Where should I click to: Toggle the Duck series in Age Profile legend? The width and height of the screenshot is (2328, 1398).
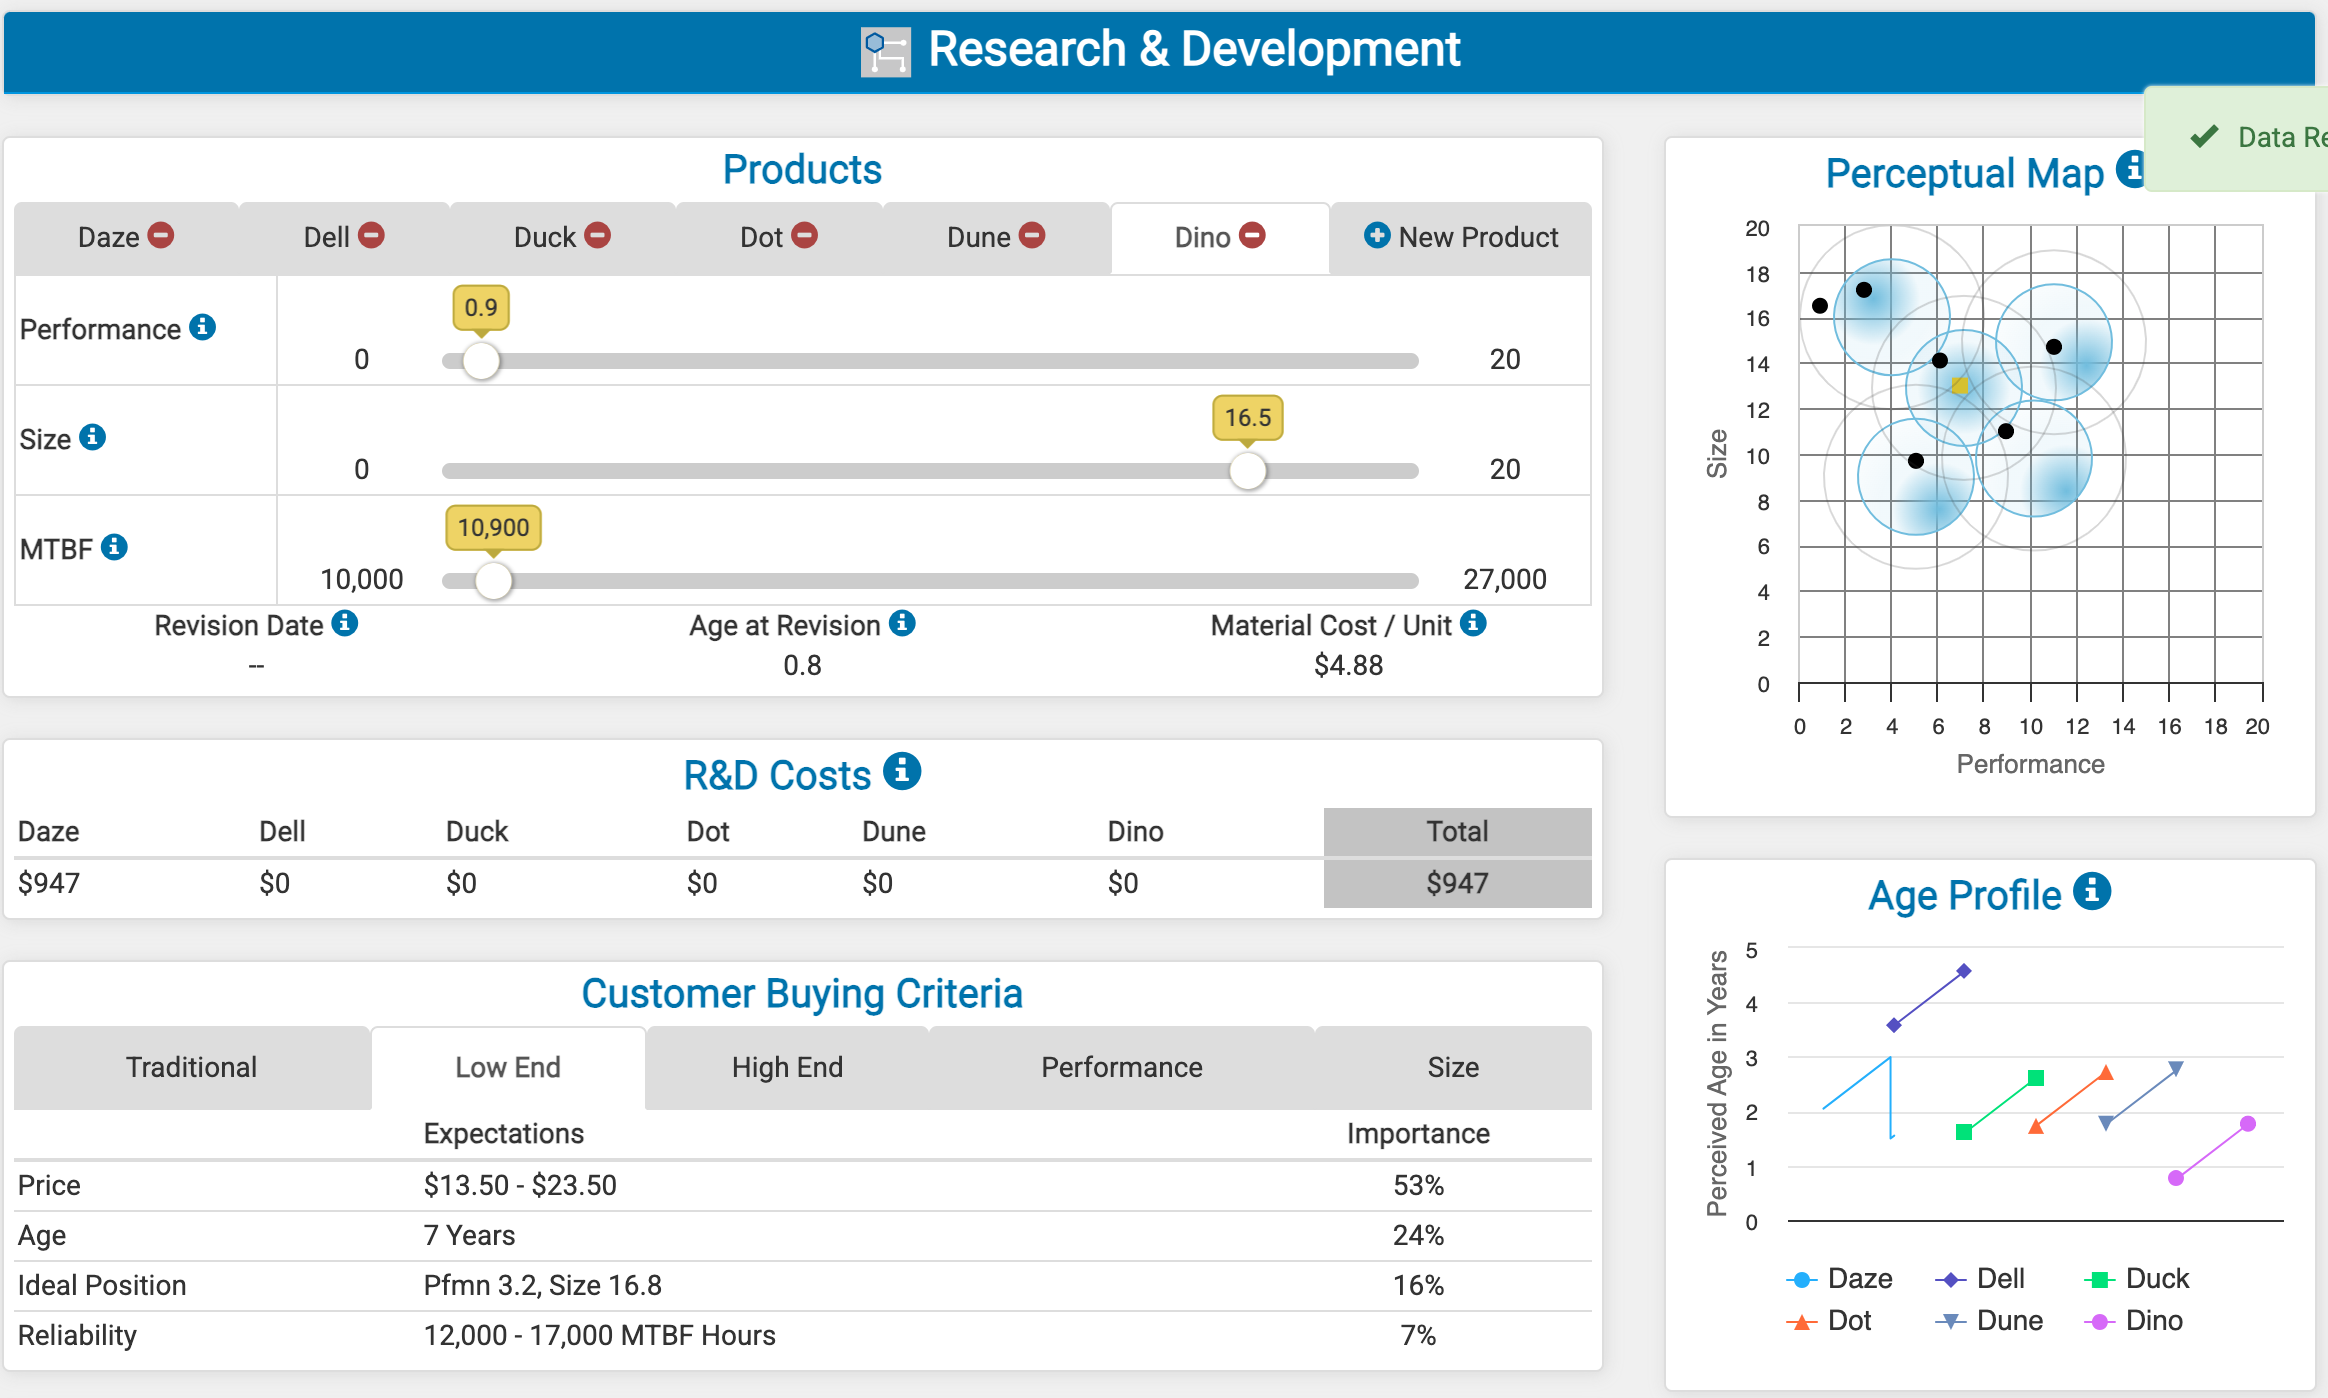pyautogui.click(x=2137, y=1279)
